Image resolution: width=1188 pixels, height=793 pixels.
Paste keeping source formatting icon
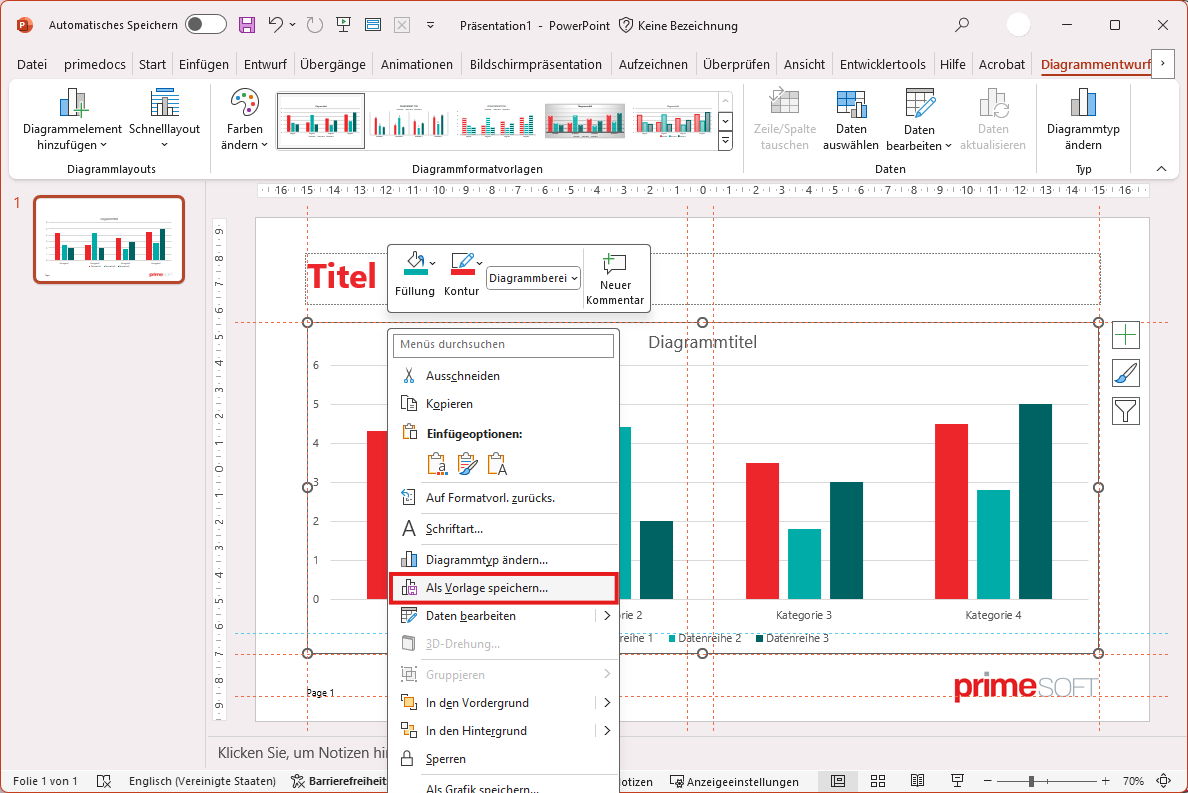[467, 464]
